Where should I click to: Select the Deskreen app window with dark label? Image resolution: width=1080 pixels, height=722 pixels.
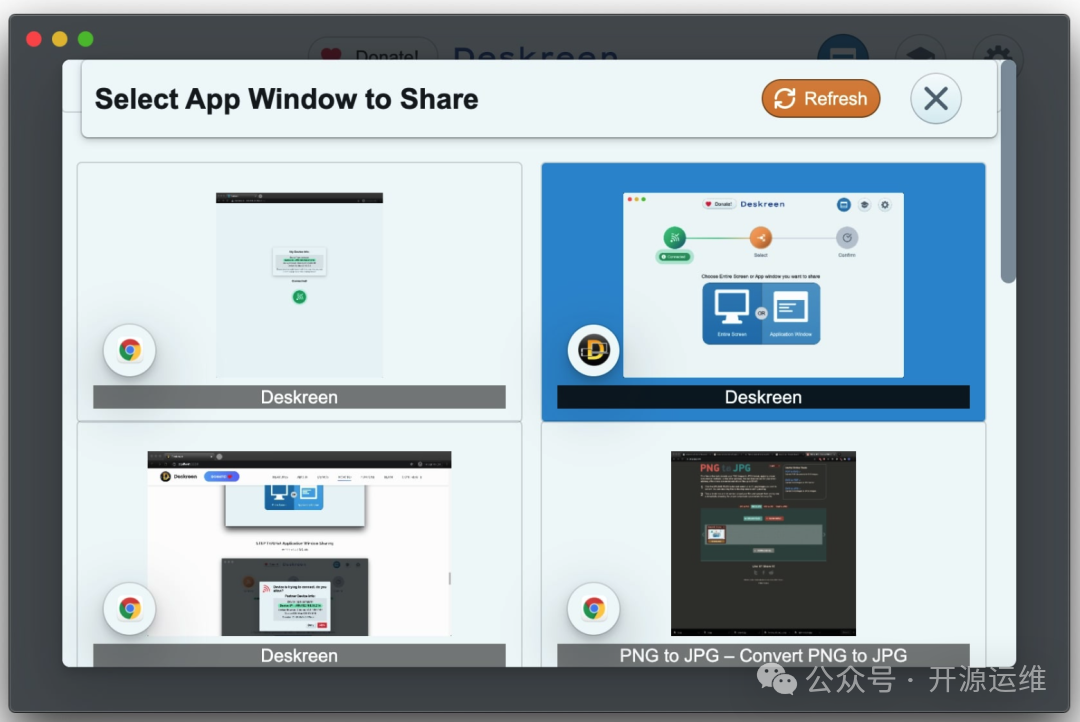(x=763, y=291)
